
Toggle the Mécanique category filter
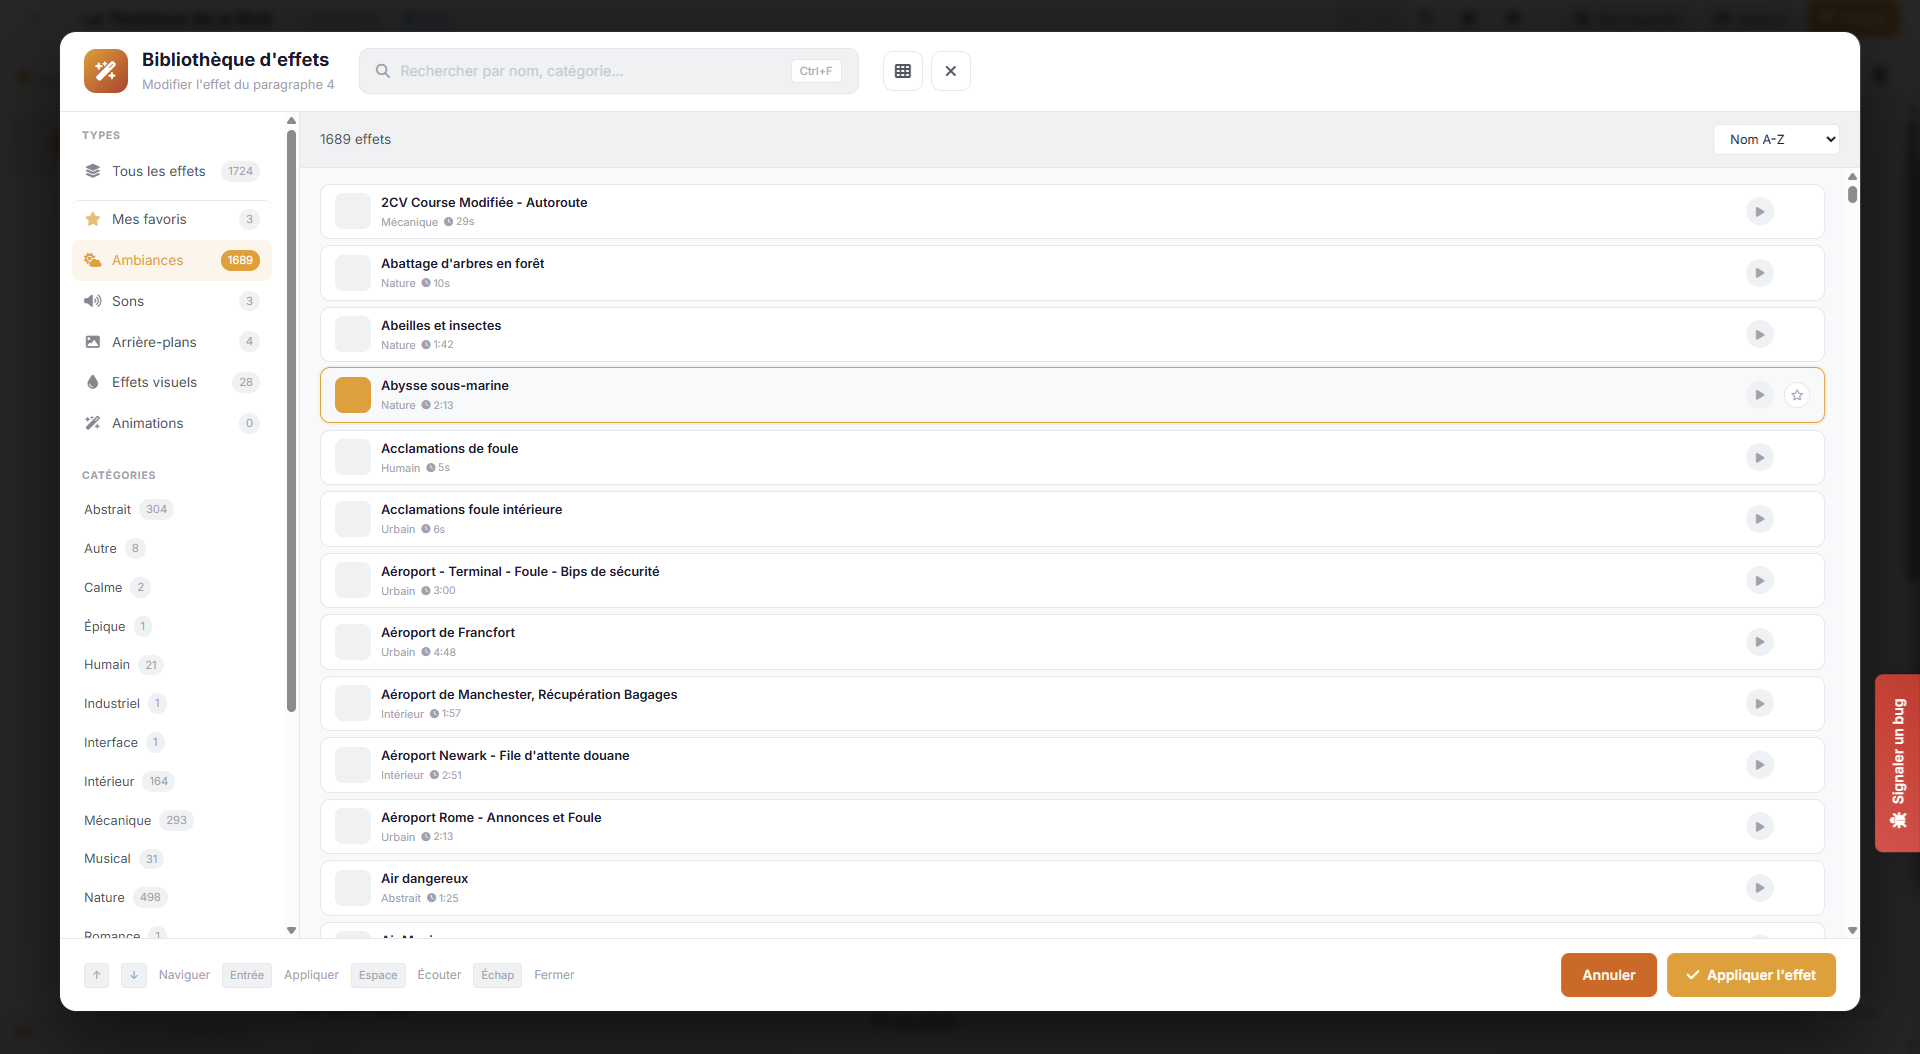pyautogui.click(x=118, y=820)
